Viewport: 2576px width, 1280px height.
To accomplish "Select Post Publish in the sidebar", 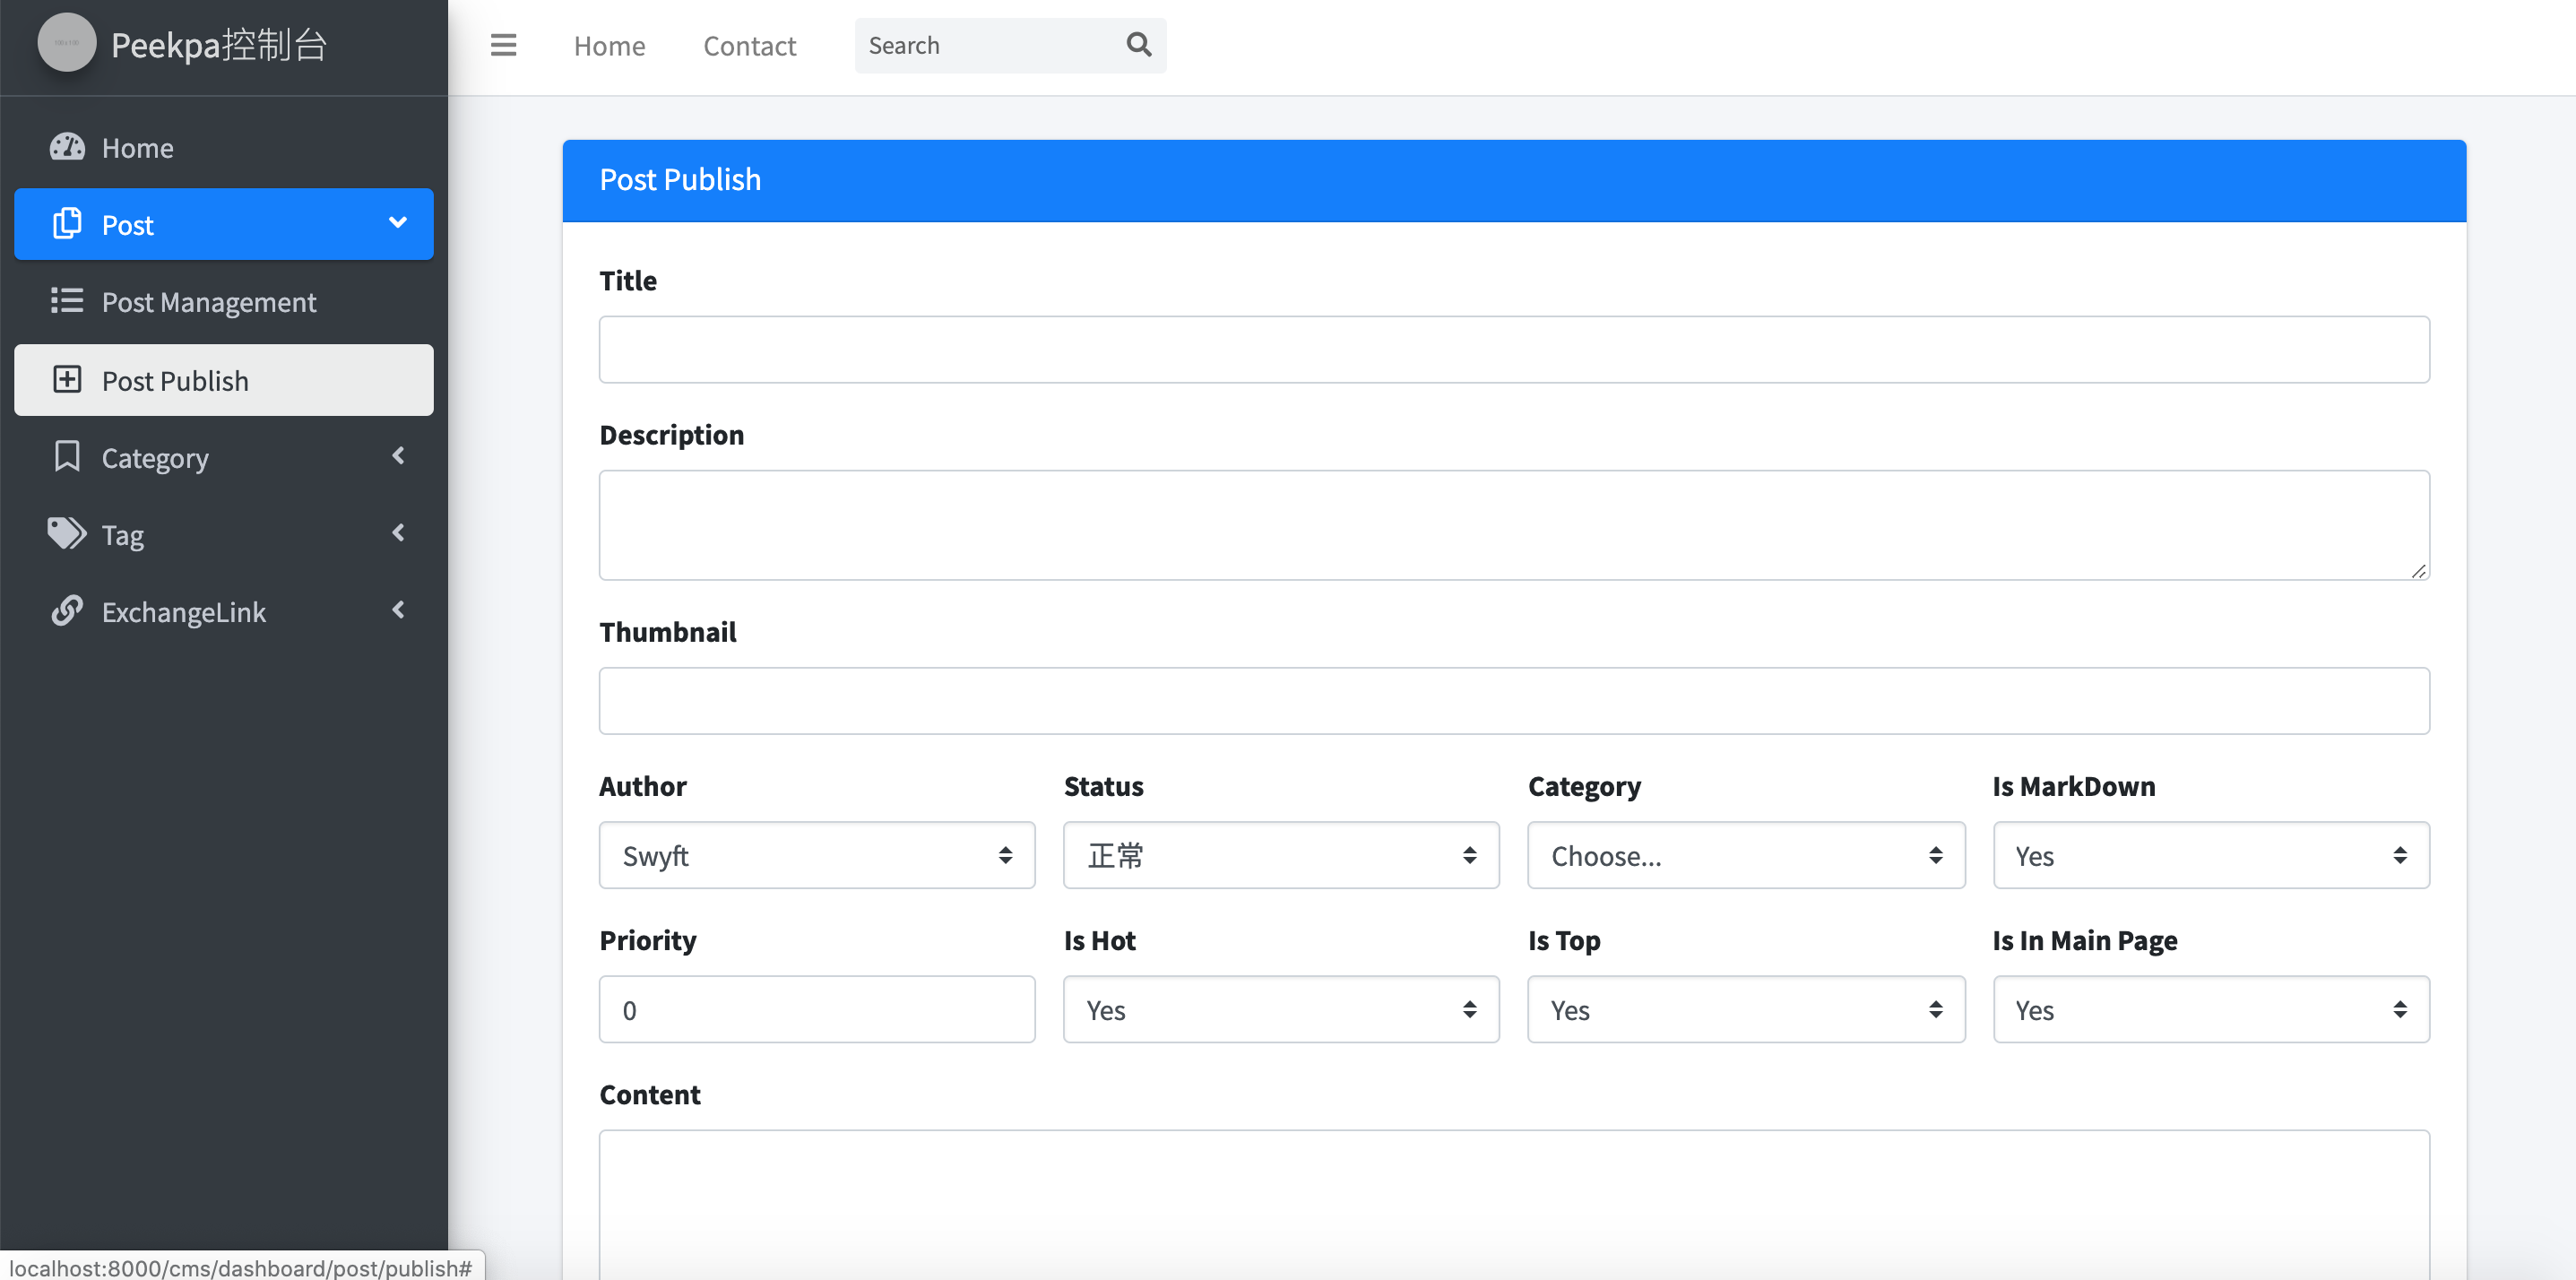I will pyautogui.click(x=224, y=380).
